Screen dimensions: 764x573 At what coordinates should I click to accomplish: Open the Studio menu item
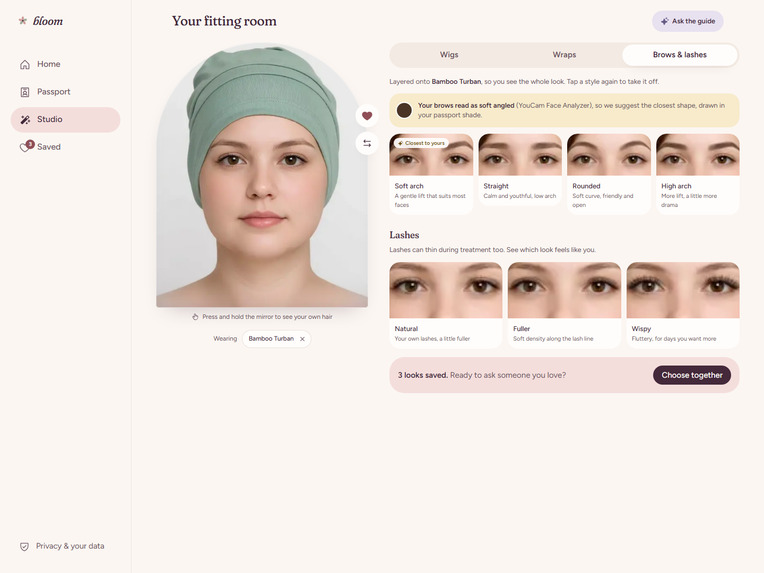point(65,119)
